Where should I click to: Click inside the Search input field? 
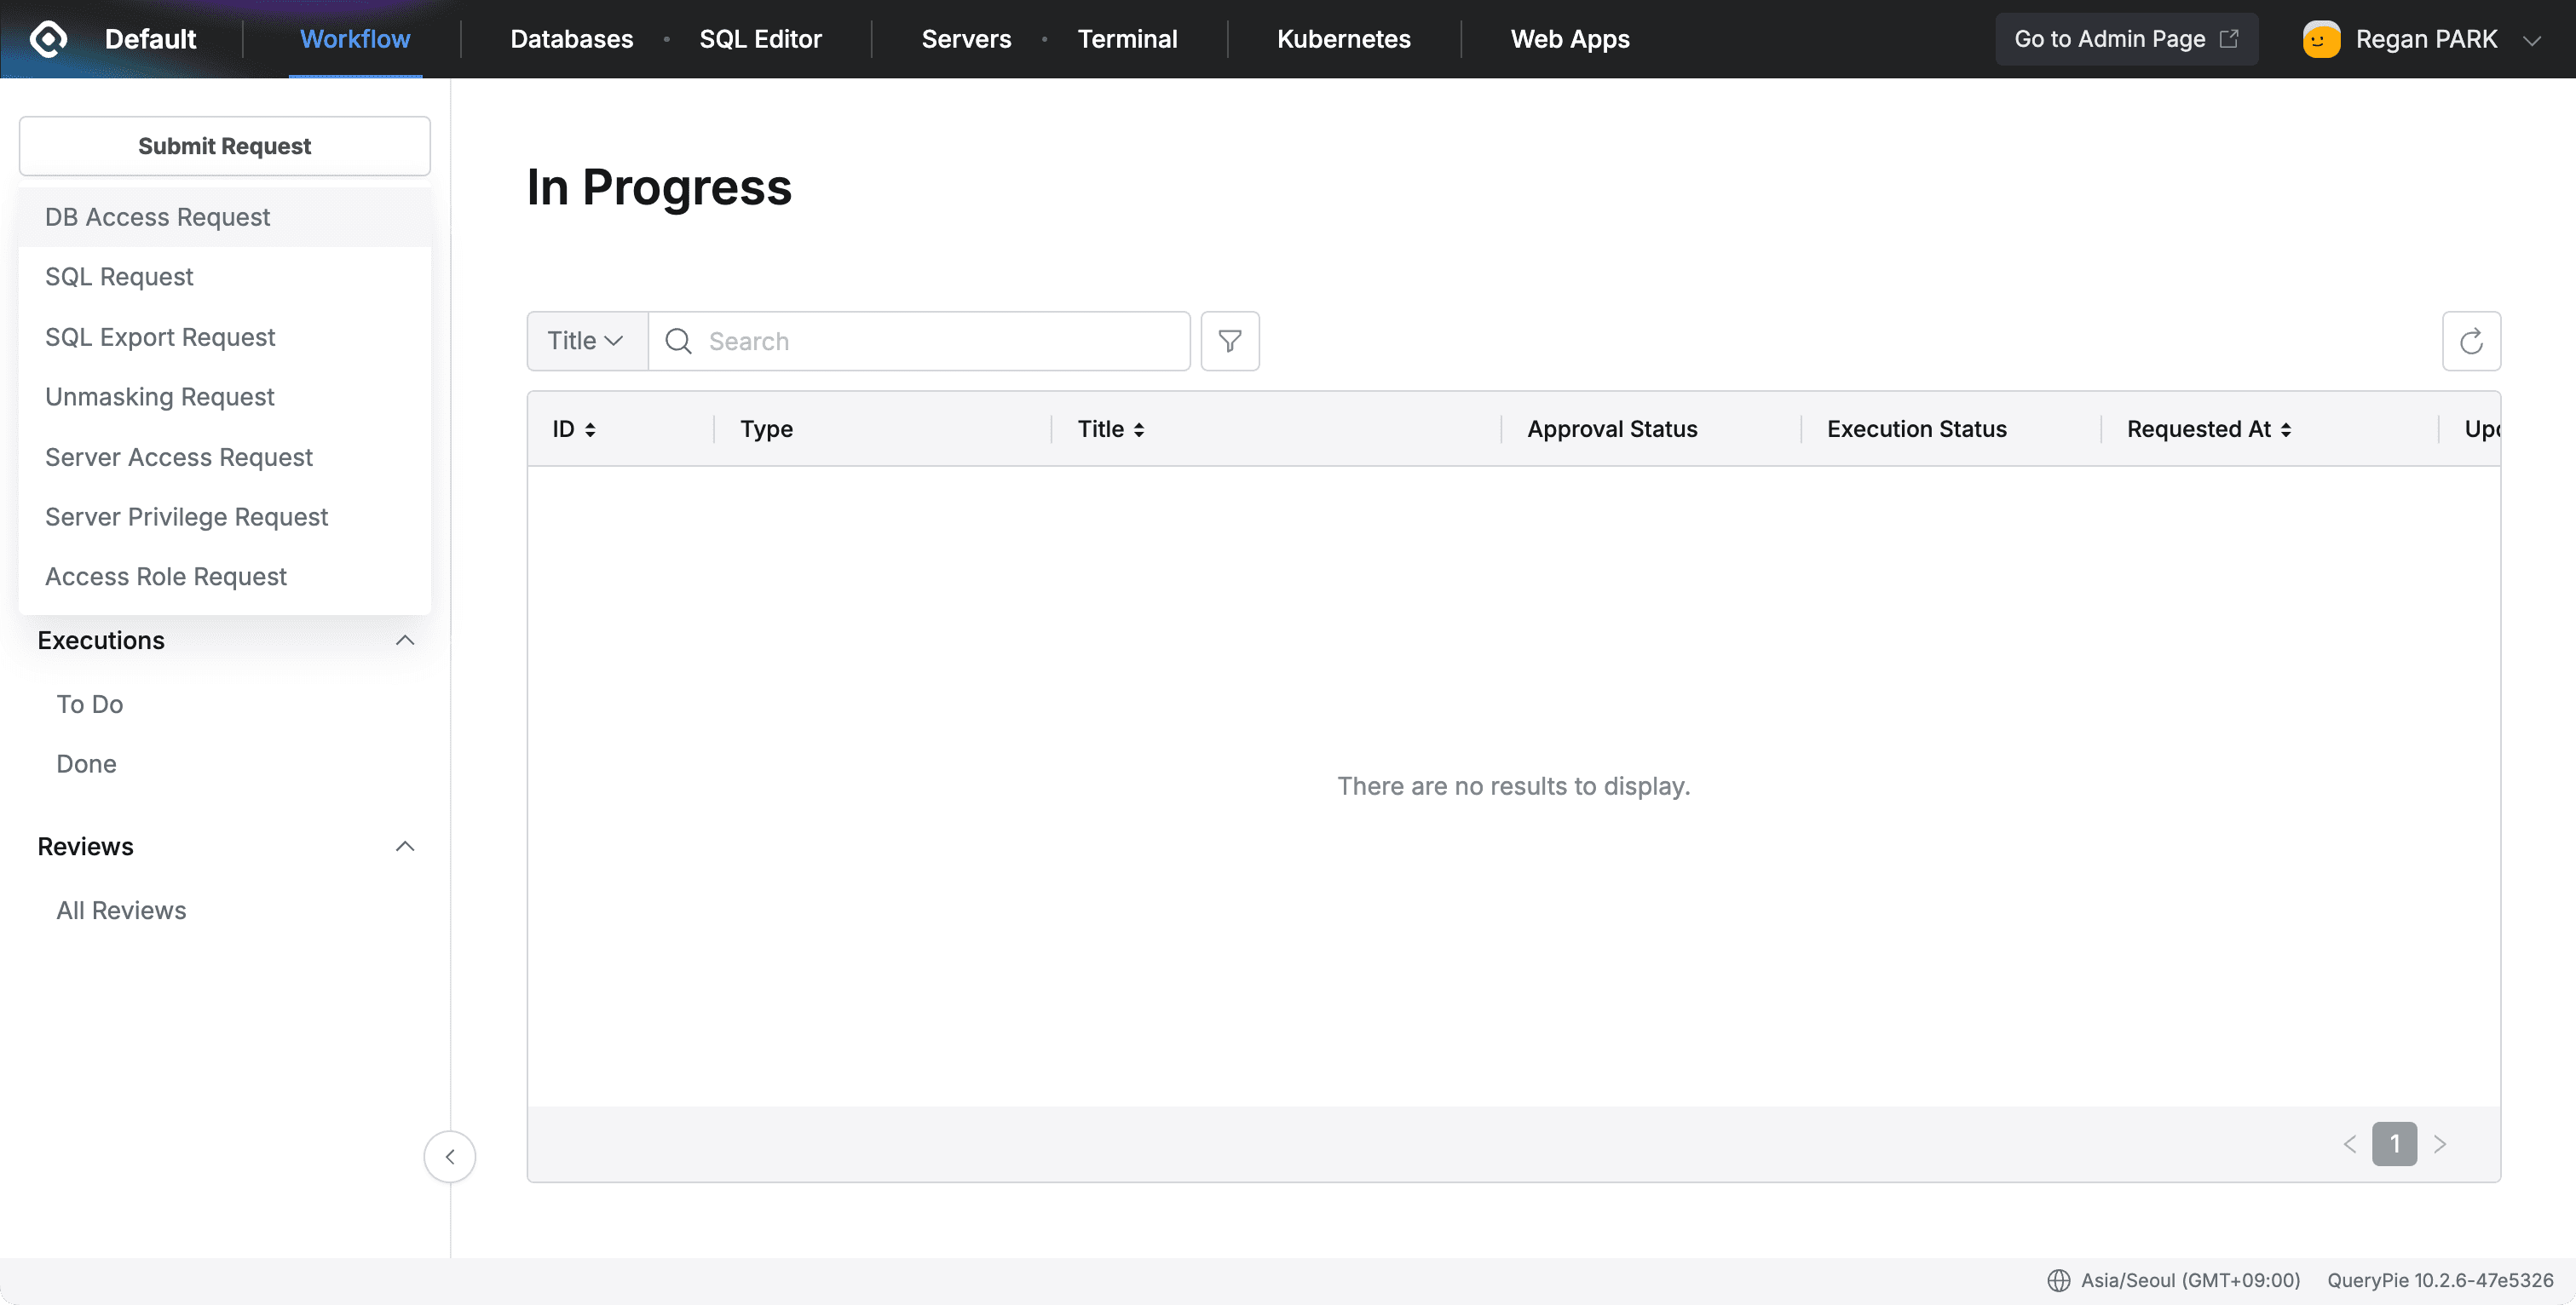pyautogui.click(x=900, y=341)
